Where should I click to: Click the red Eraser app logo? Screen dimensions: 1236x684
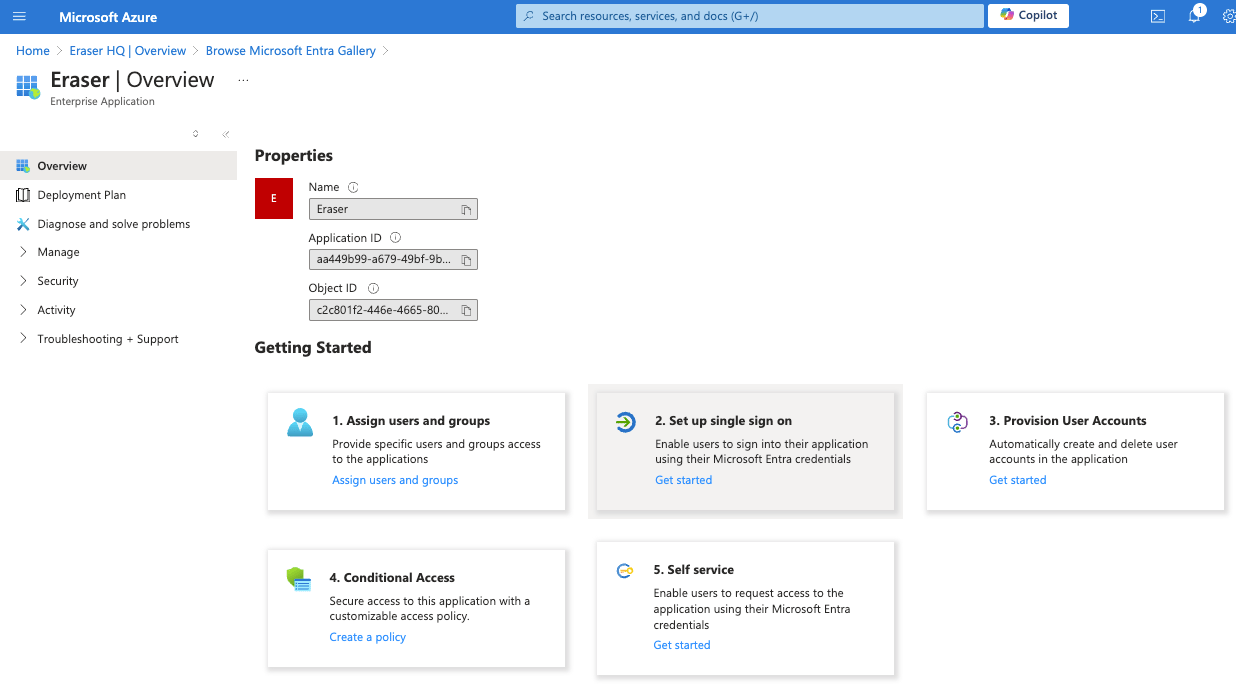coord(274,198)
